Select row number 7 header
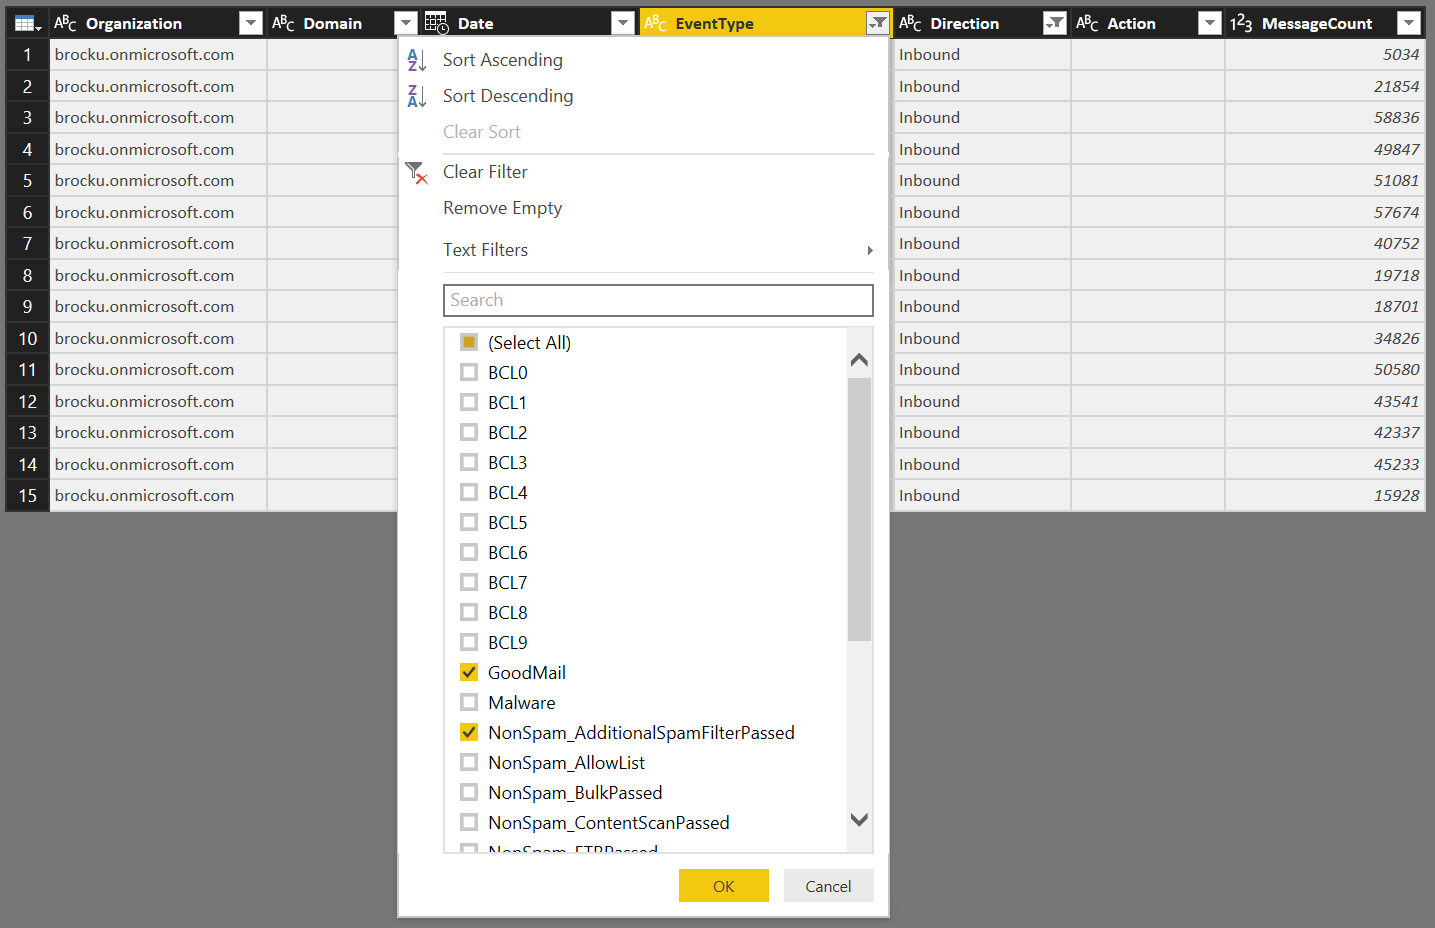The width and height of the screenshot is (1435, 928). click(28, 244)
